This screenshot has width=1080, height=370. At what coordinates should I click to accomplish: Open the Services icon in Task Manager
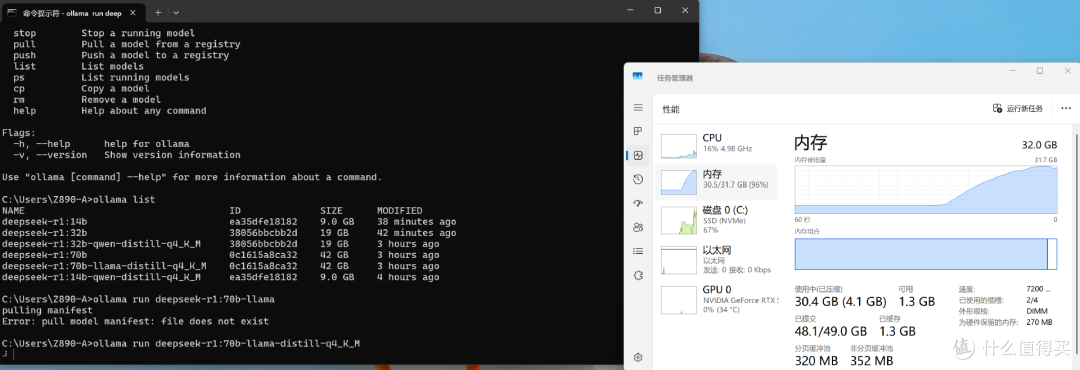638,275
